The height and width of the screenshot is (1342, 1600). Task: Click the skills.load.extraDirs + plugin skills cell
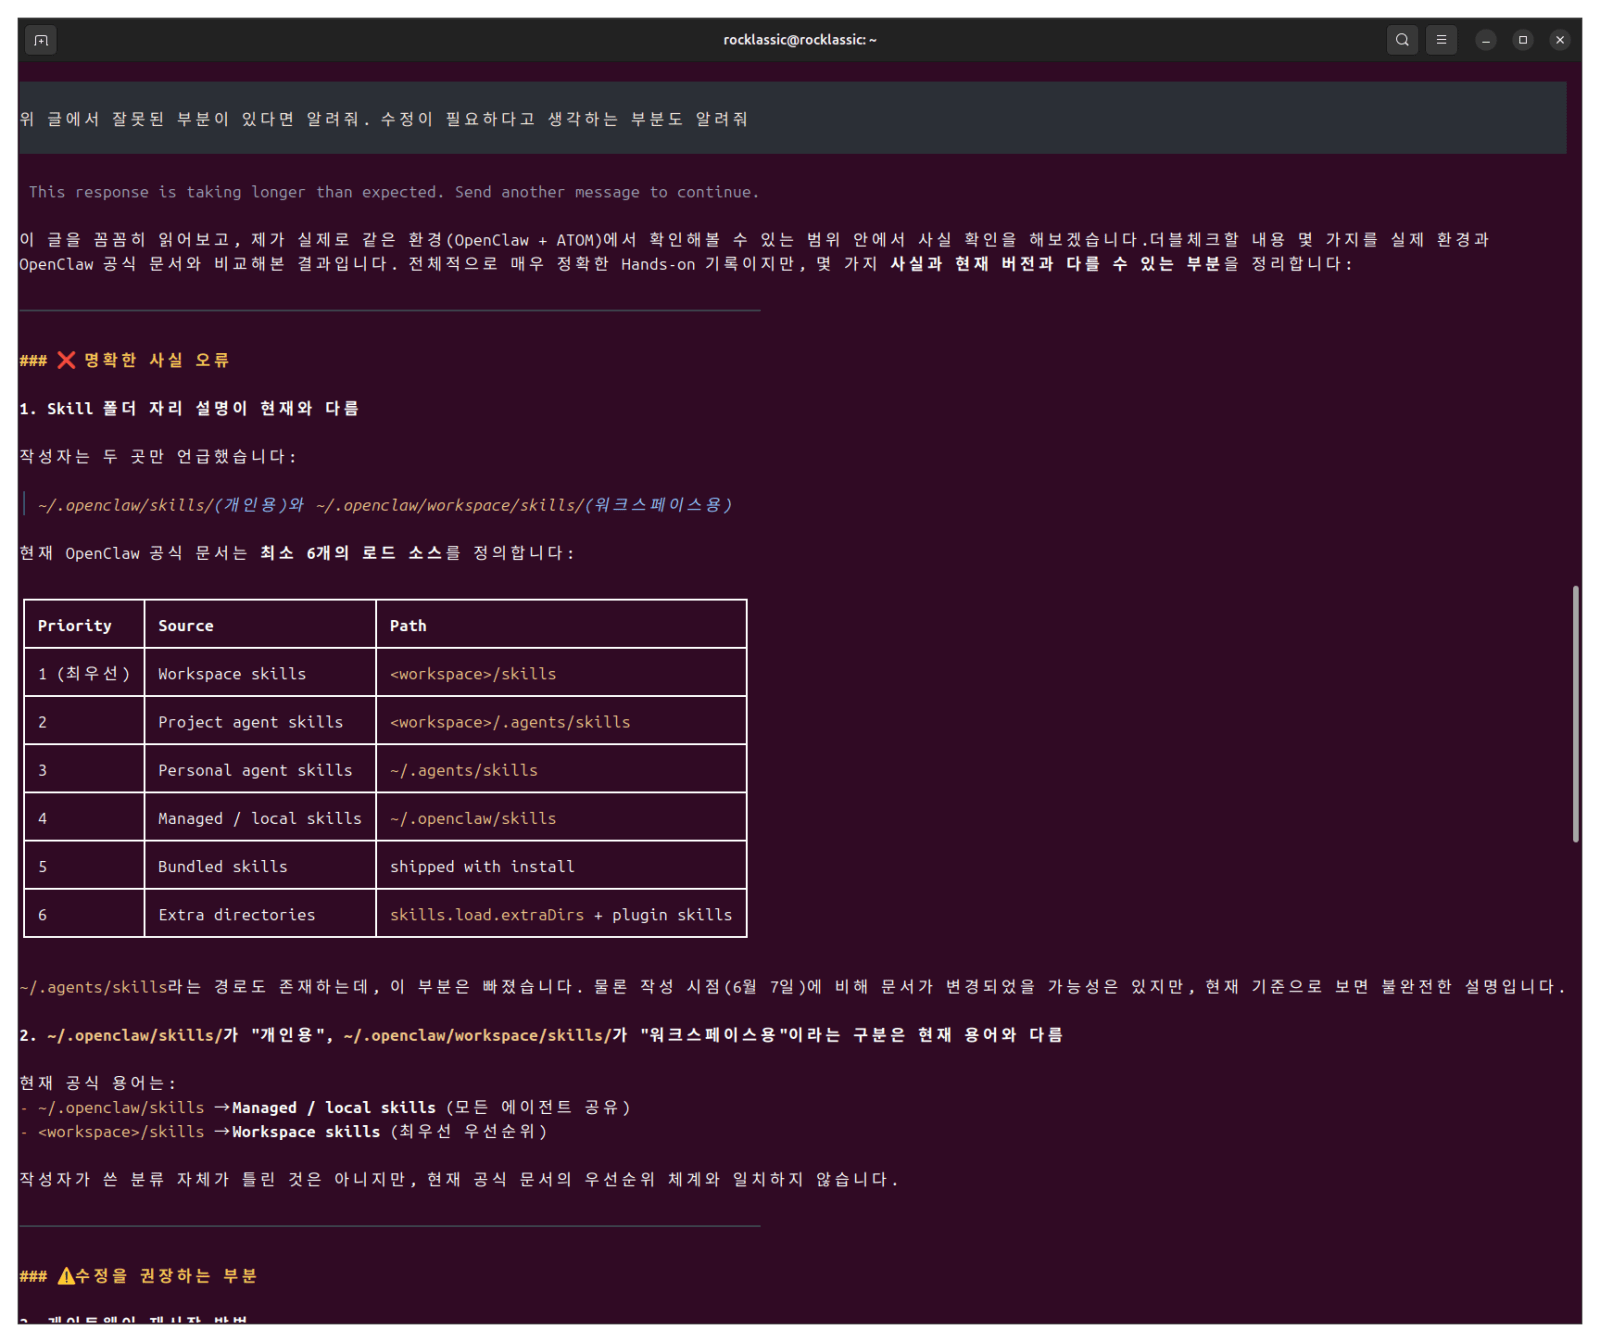[x=561, y=914]
